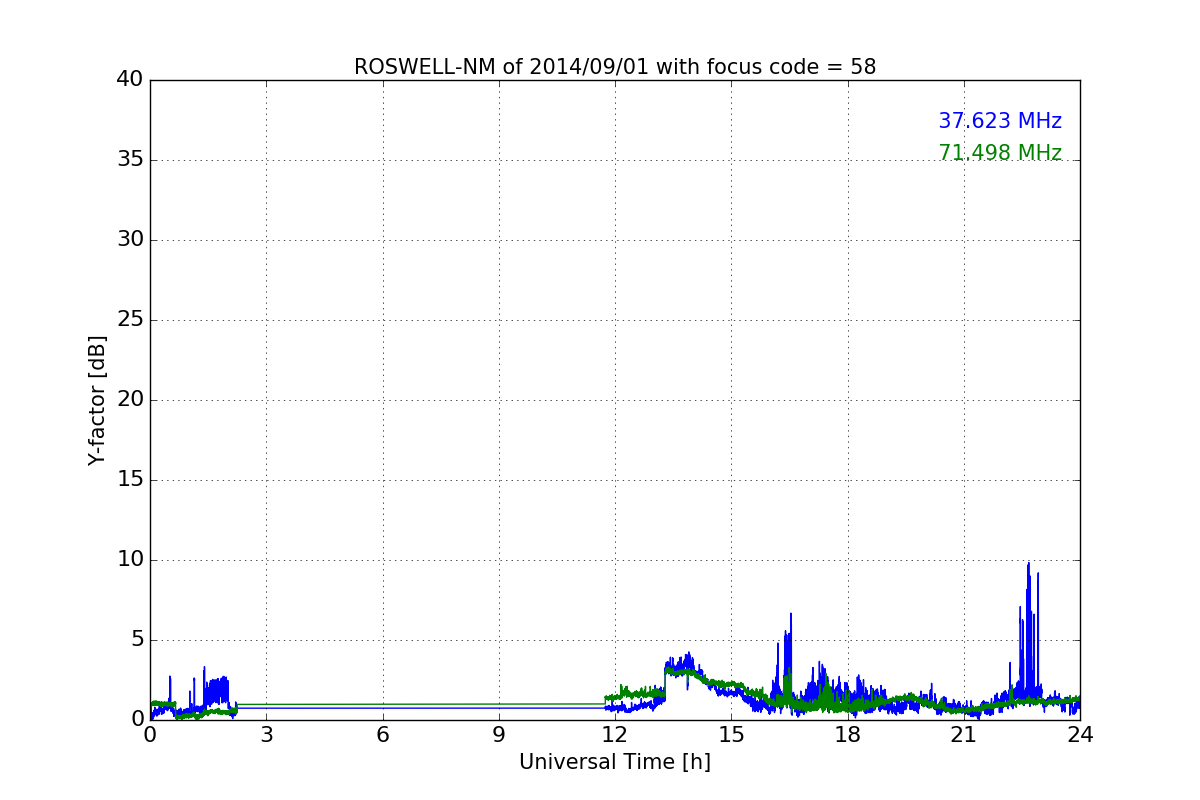1200x800 pixels.
Task: Click the x-axis tick label 21
Action: coord(964,735)
